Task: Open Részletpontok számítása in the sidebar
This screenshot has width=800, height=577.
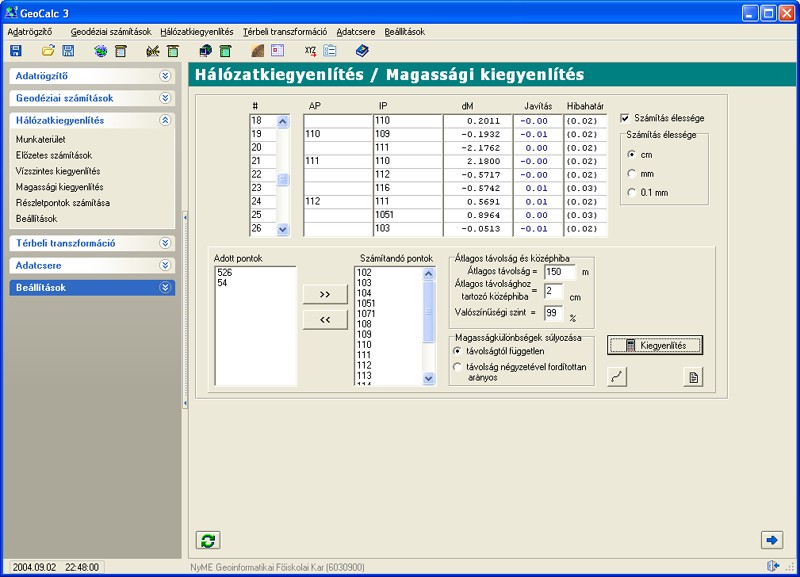Action: [x=62, y=203]
